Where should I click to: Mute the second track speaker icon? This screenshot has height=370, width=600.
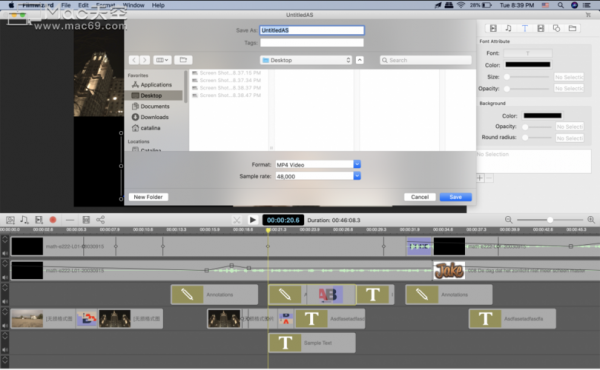coord(5,277)
